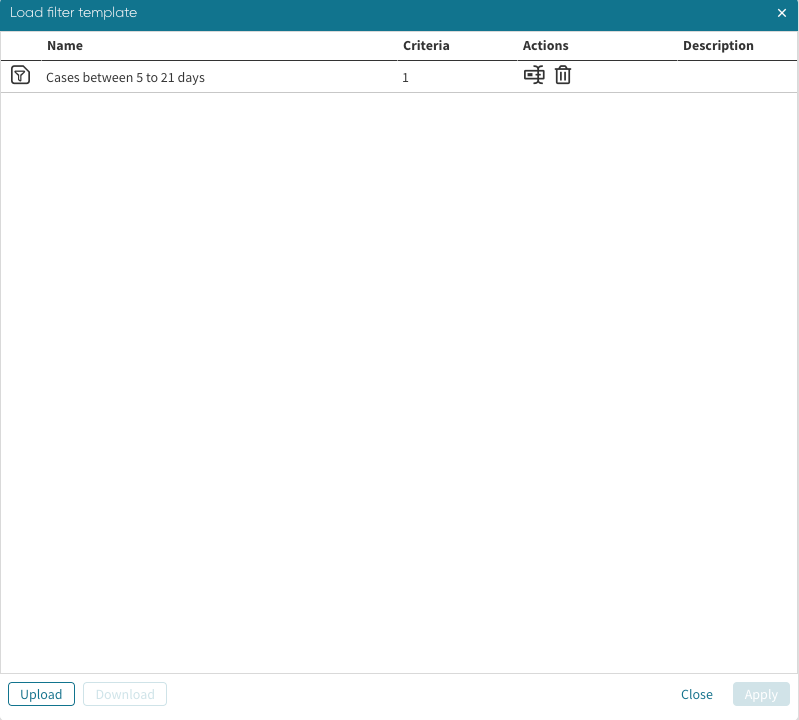Click the "Load filter template" title bar text
Image resolution: width=799 pixels, height=720 pixels.
click(74, 13)
